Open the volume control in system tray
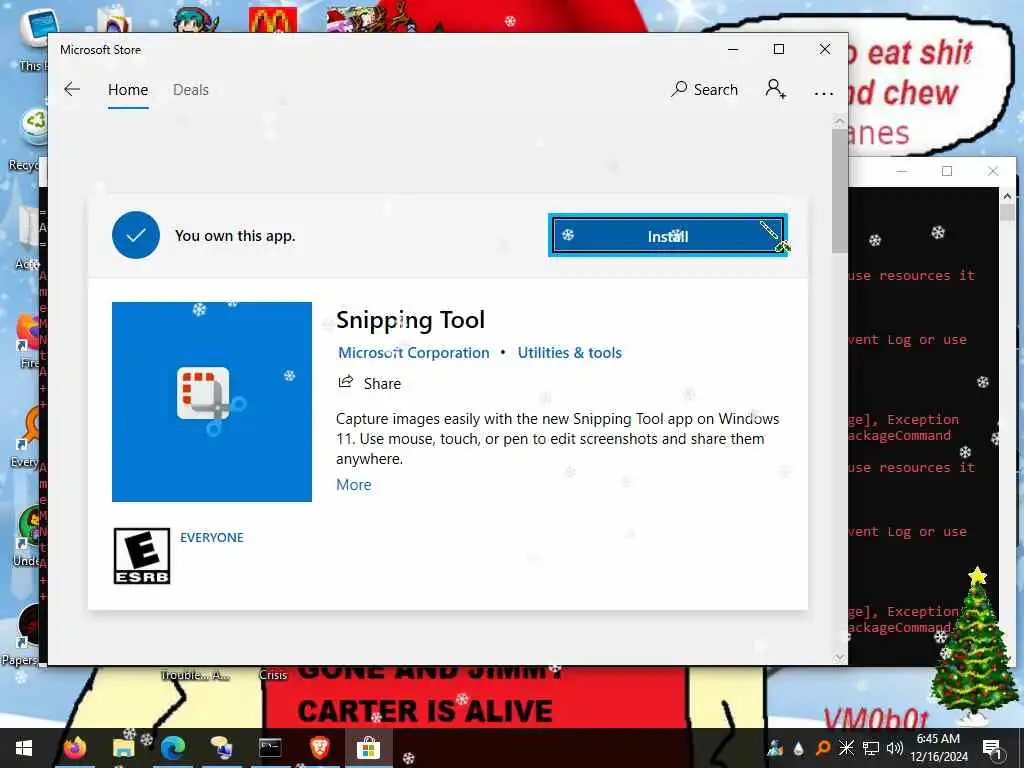Viewport: 1024px width, 768px height. [895, 748]
